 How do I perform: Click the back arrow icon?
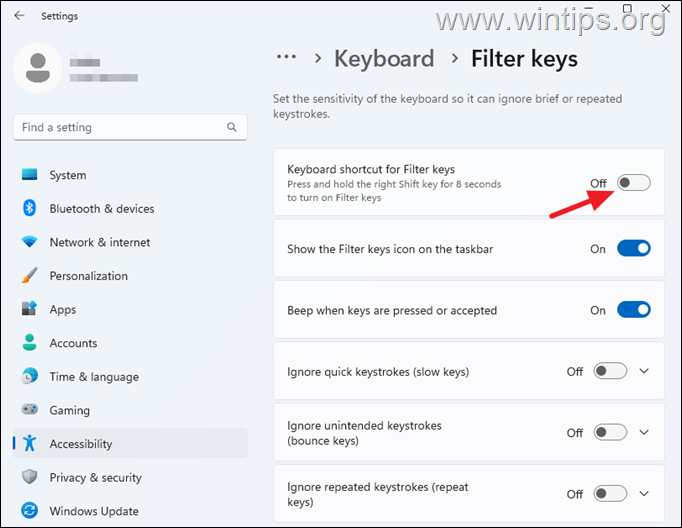(19, 16)
